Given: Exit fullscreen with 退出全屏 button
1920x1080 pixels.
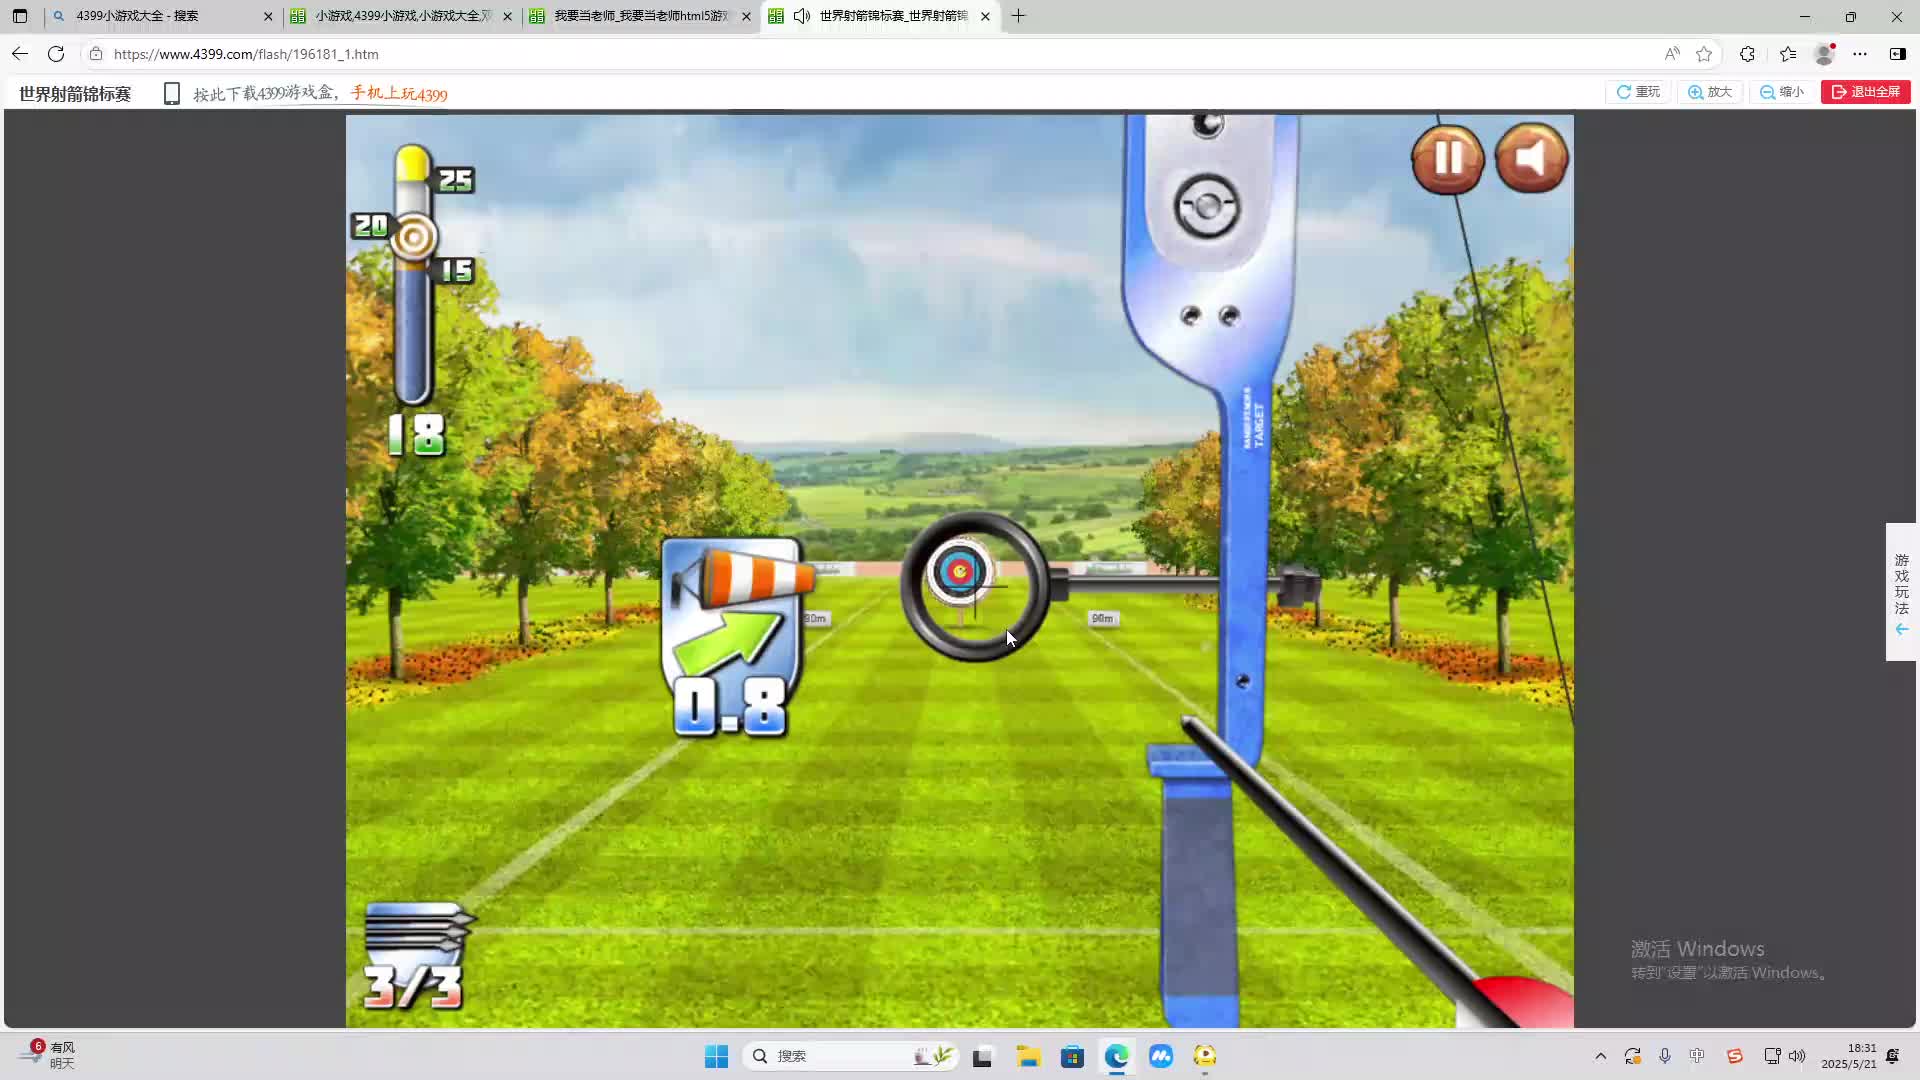Looking at the screenshot, I should (1865, 92).
